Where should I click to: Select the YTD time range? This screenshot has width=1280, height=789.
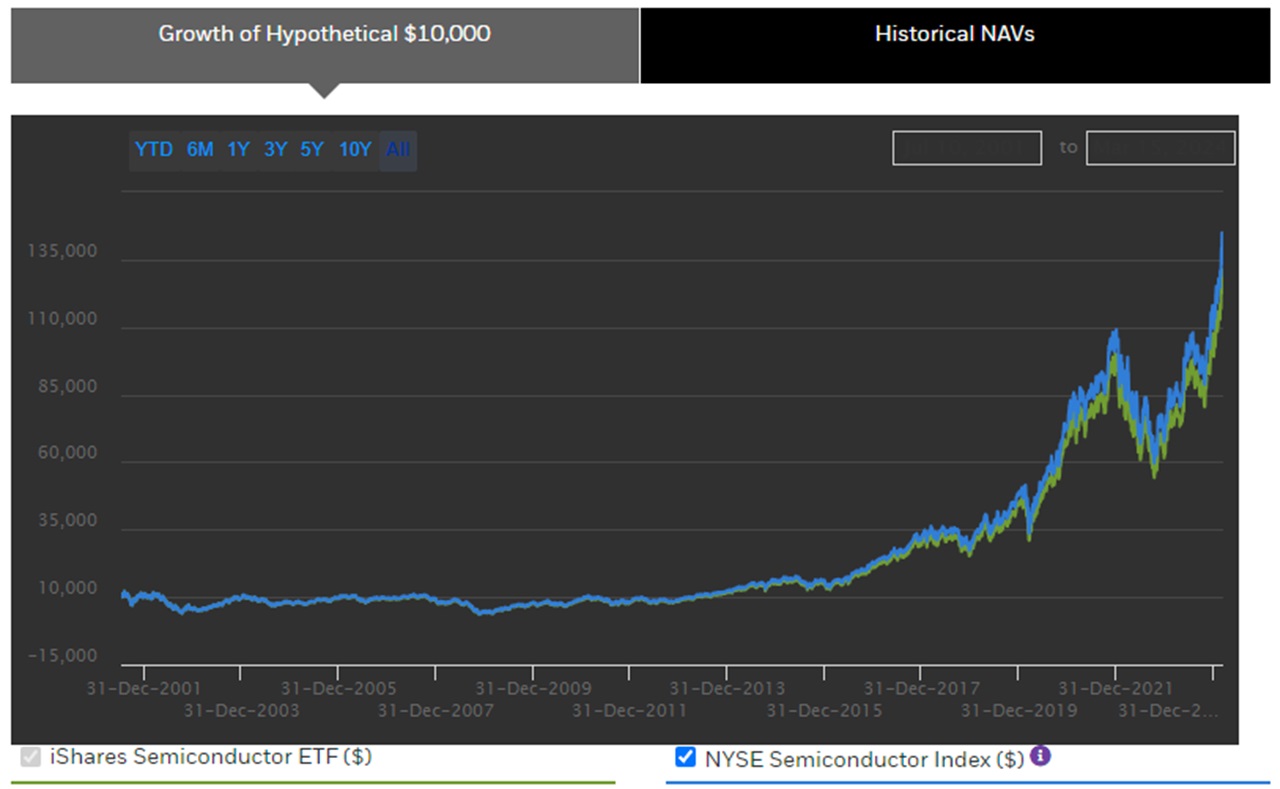pyautogui.click(x=154, y=150)
